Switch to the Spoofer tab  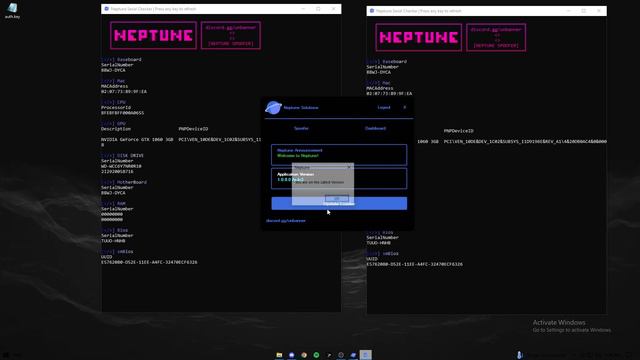point(301,128)
